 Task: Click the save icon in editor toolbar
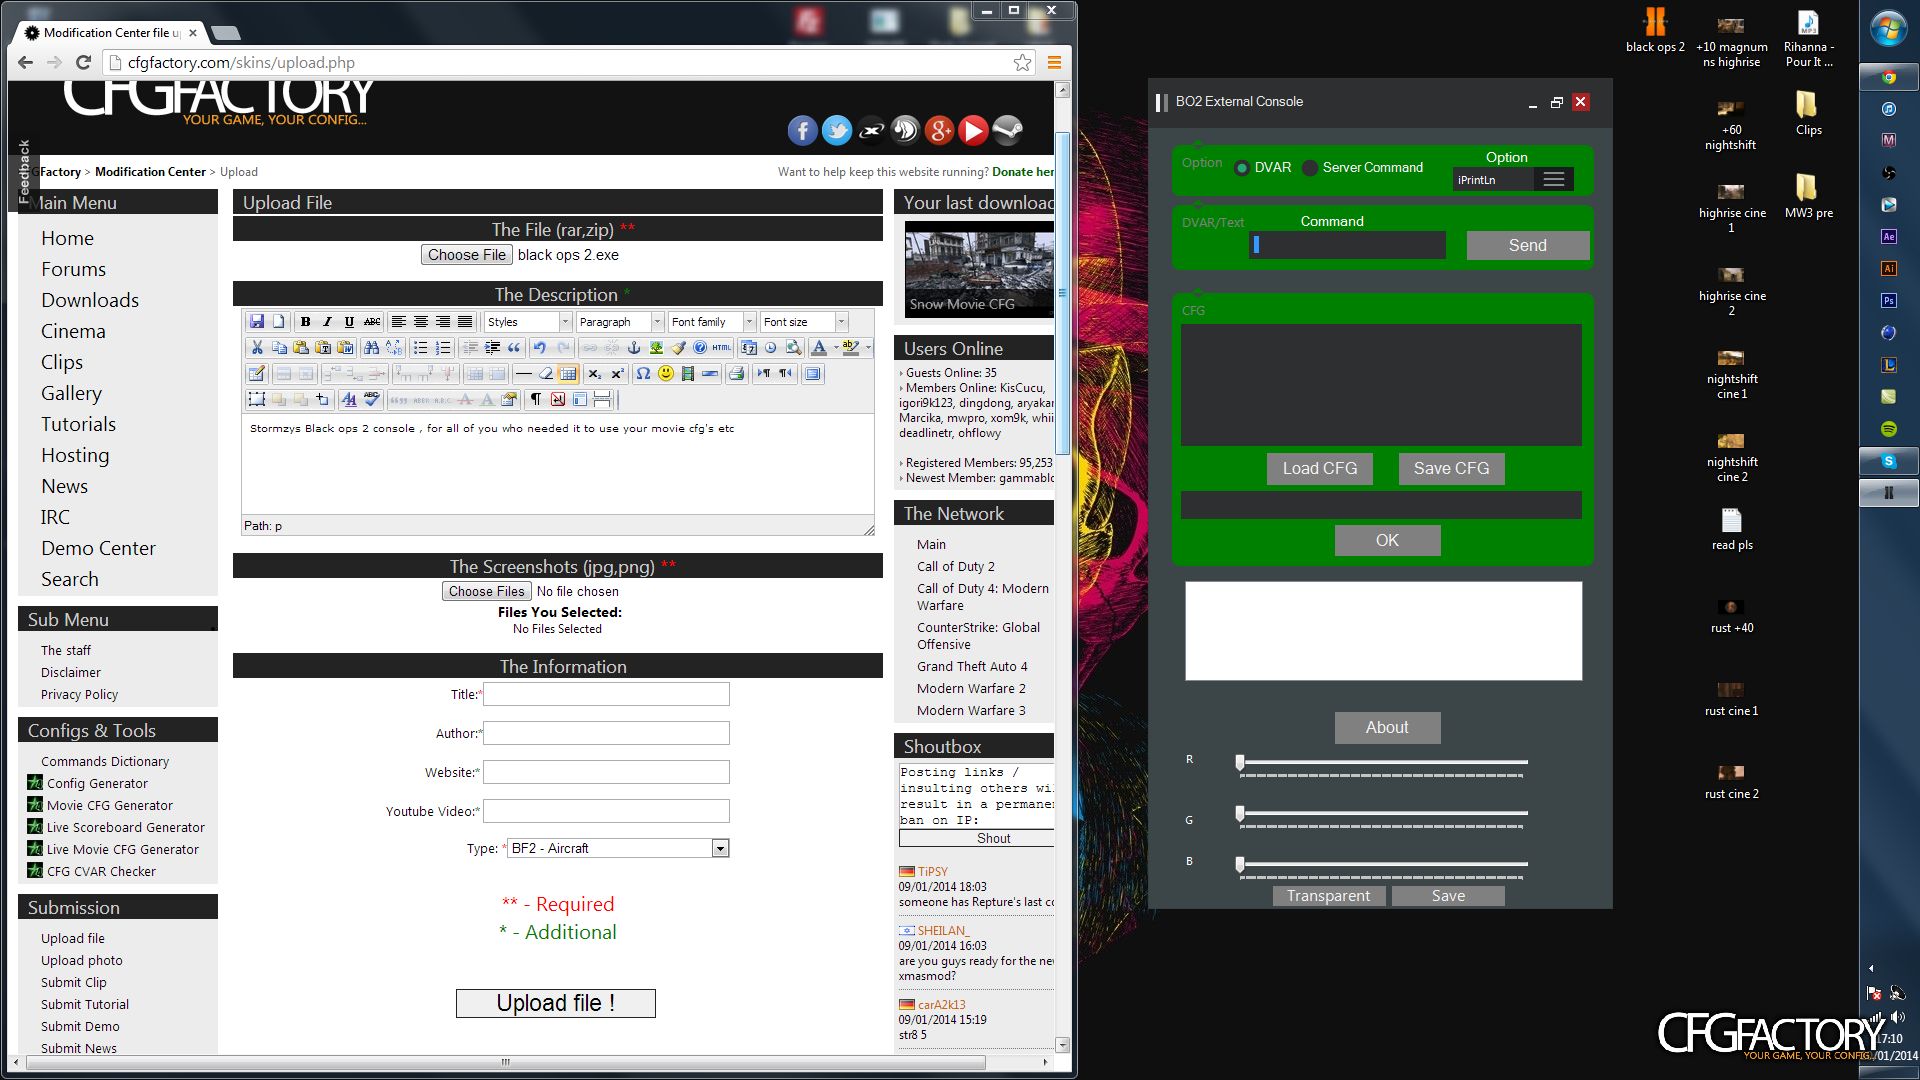[257, 322]
